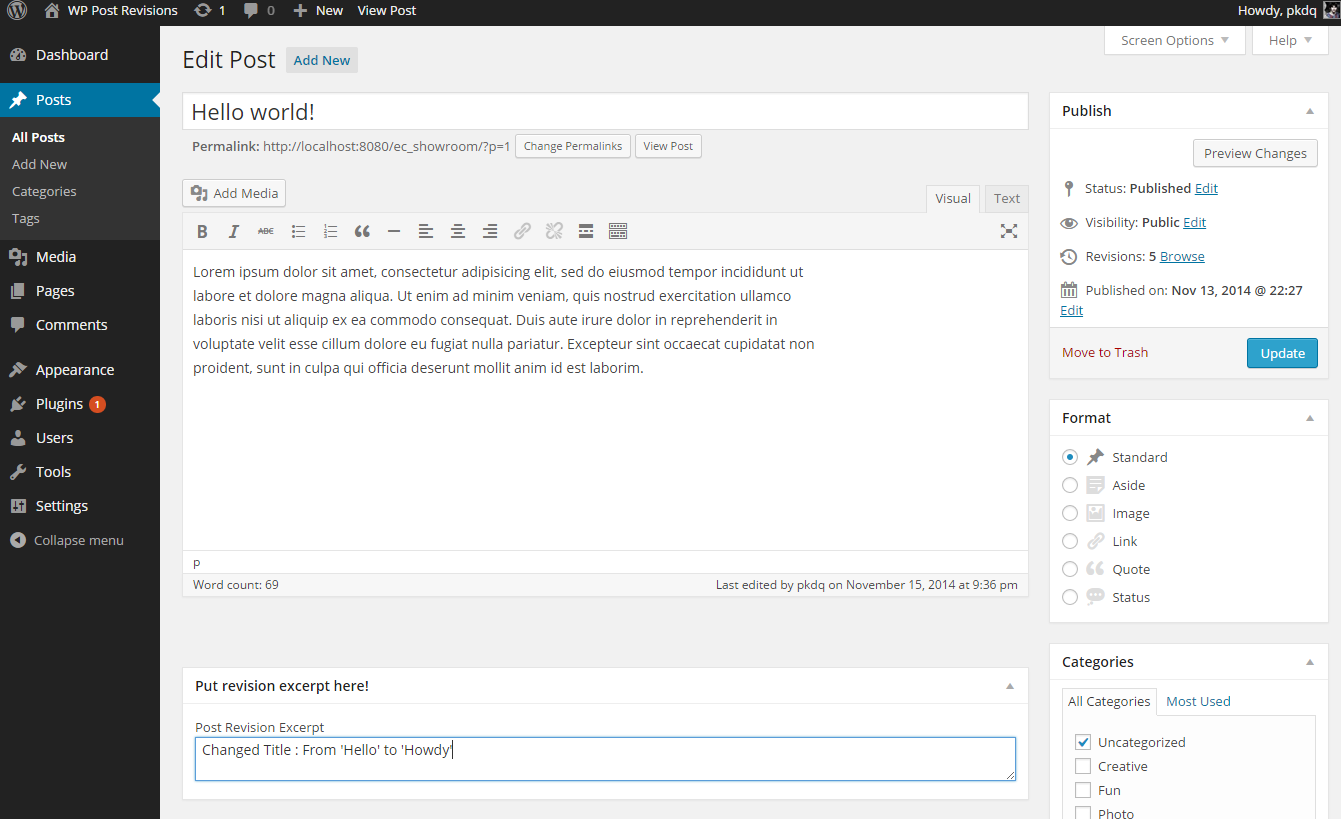Toggle bold formatting in editor toolbar
Viewport: 1341px width, 819px height.
click(x=202, y=231)
